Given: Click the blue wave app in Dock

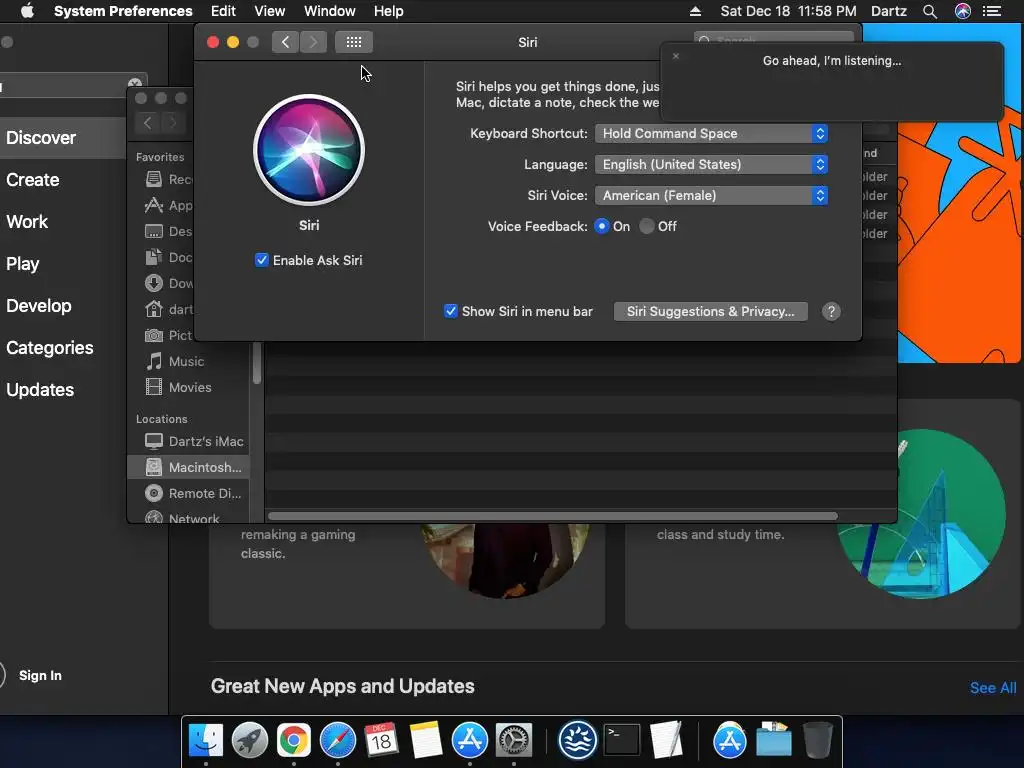Looking at the screenshot, I should tap(577, 740).
